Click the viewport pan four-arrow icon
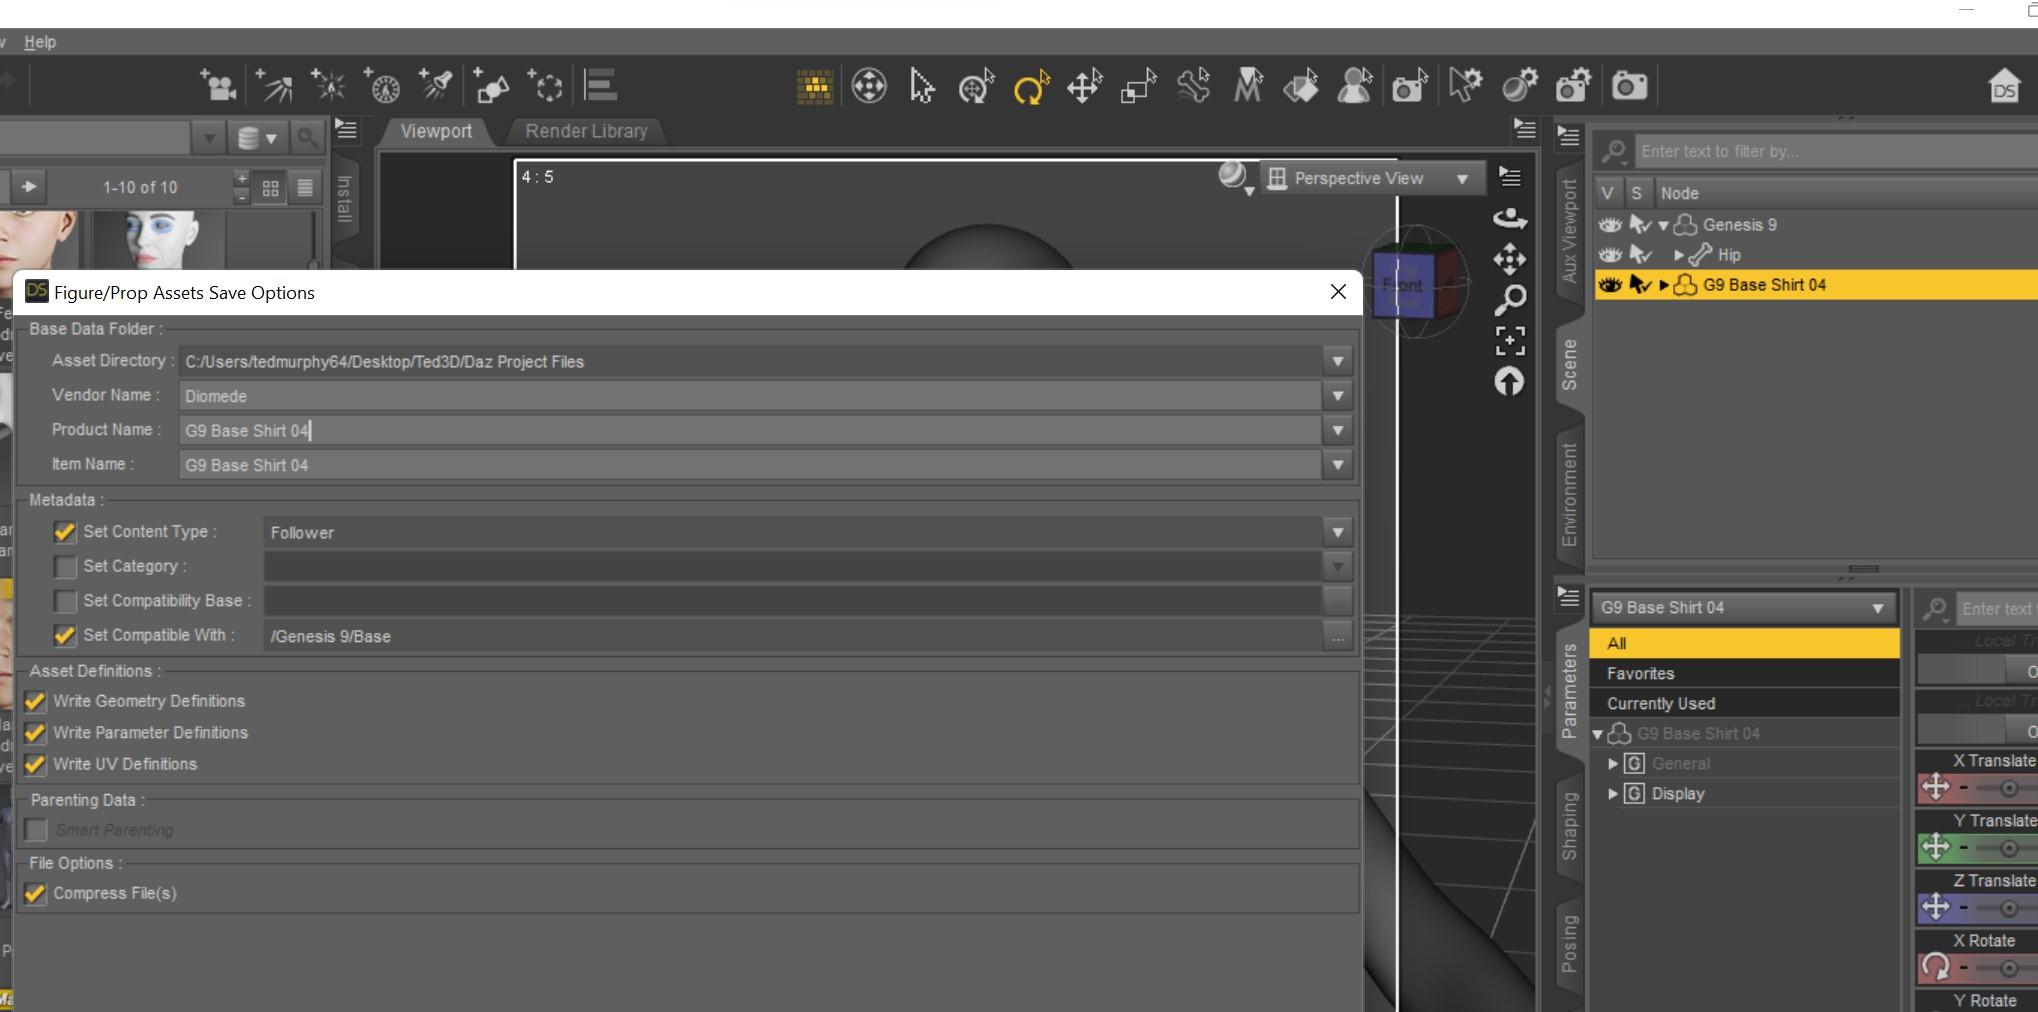Image resolution: width=2038 pixels, height=1012 pixels. (1509, 260)
